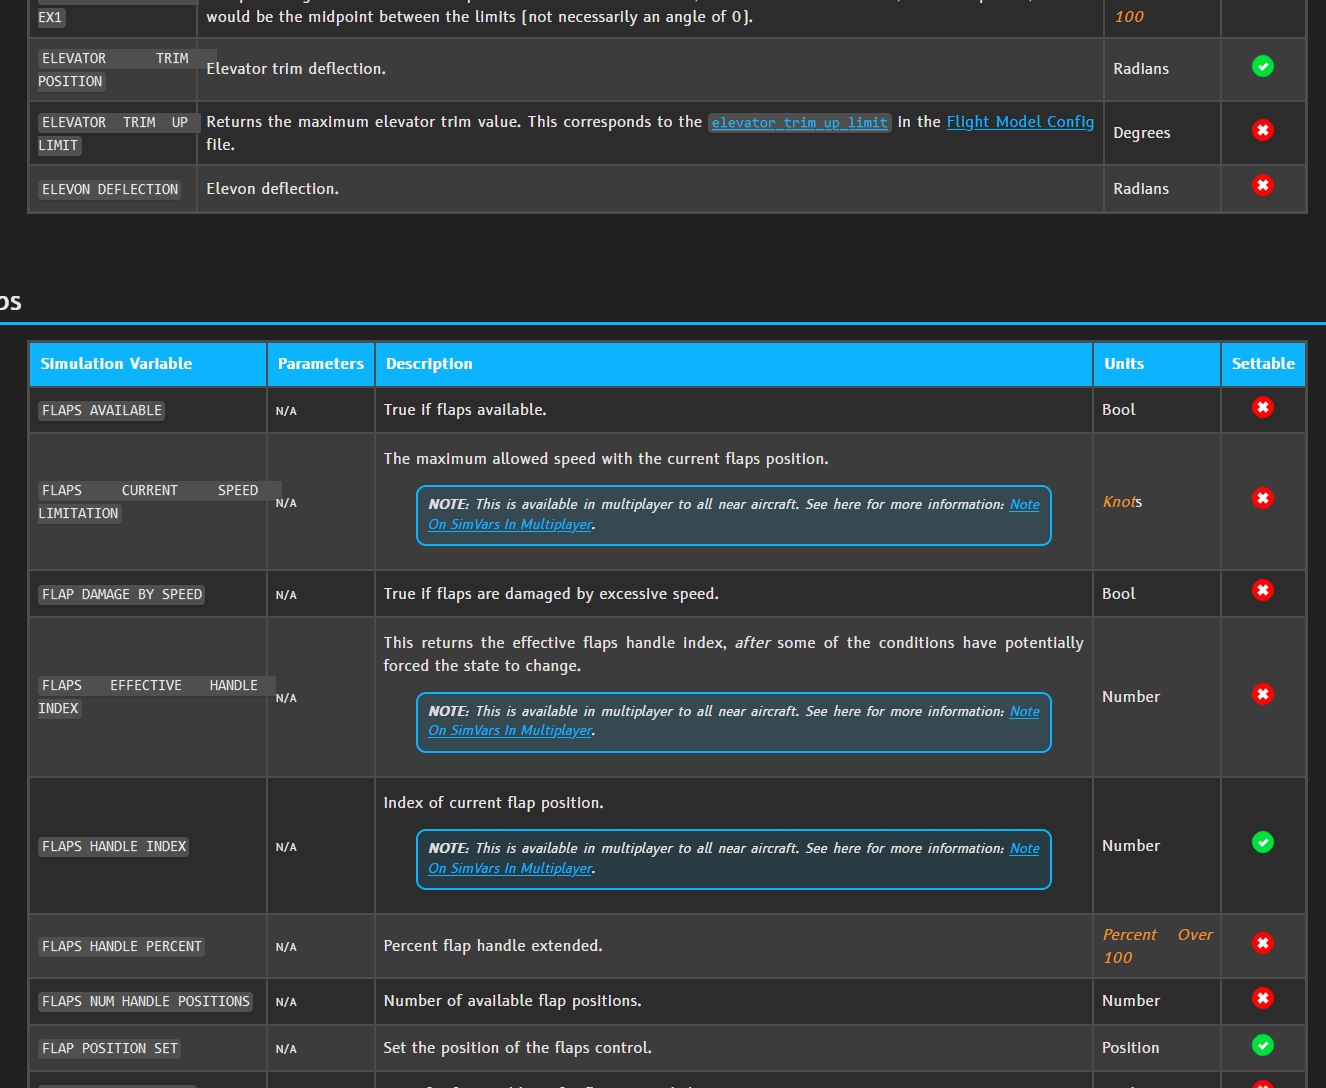Click green check for FLAP POSITION SET
This screenshot has height=1088, width=1326.
[x=1263, y=1045]
